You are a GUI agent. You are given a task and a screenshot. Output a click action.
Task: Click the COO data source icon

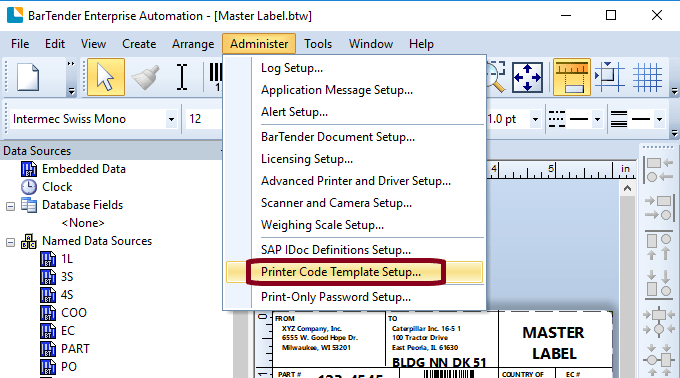click(48, 313)
